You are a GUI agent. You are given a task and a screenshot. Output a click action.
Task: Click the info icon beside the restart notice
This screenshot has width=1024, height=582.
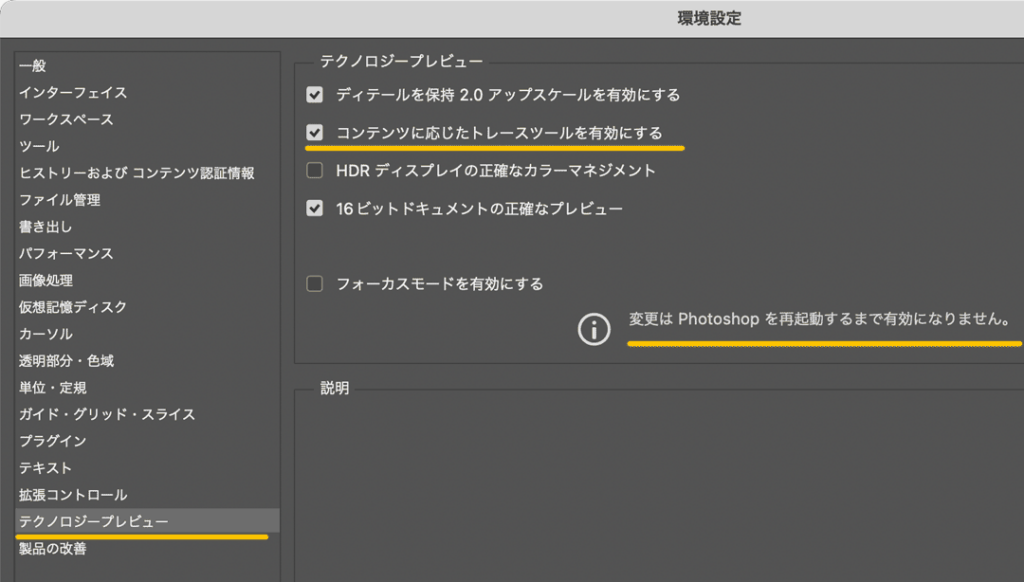[x=594, y=328]
